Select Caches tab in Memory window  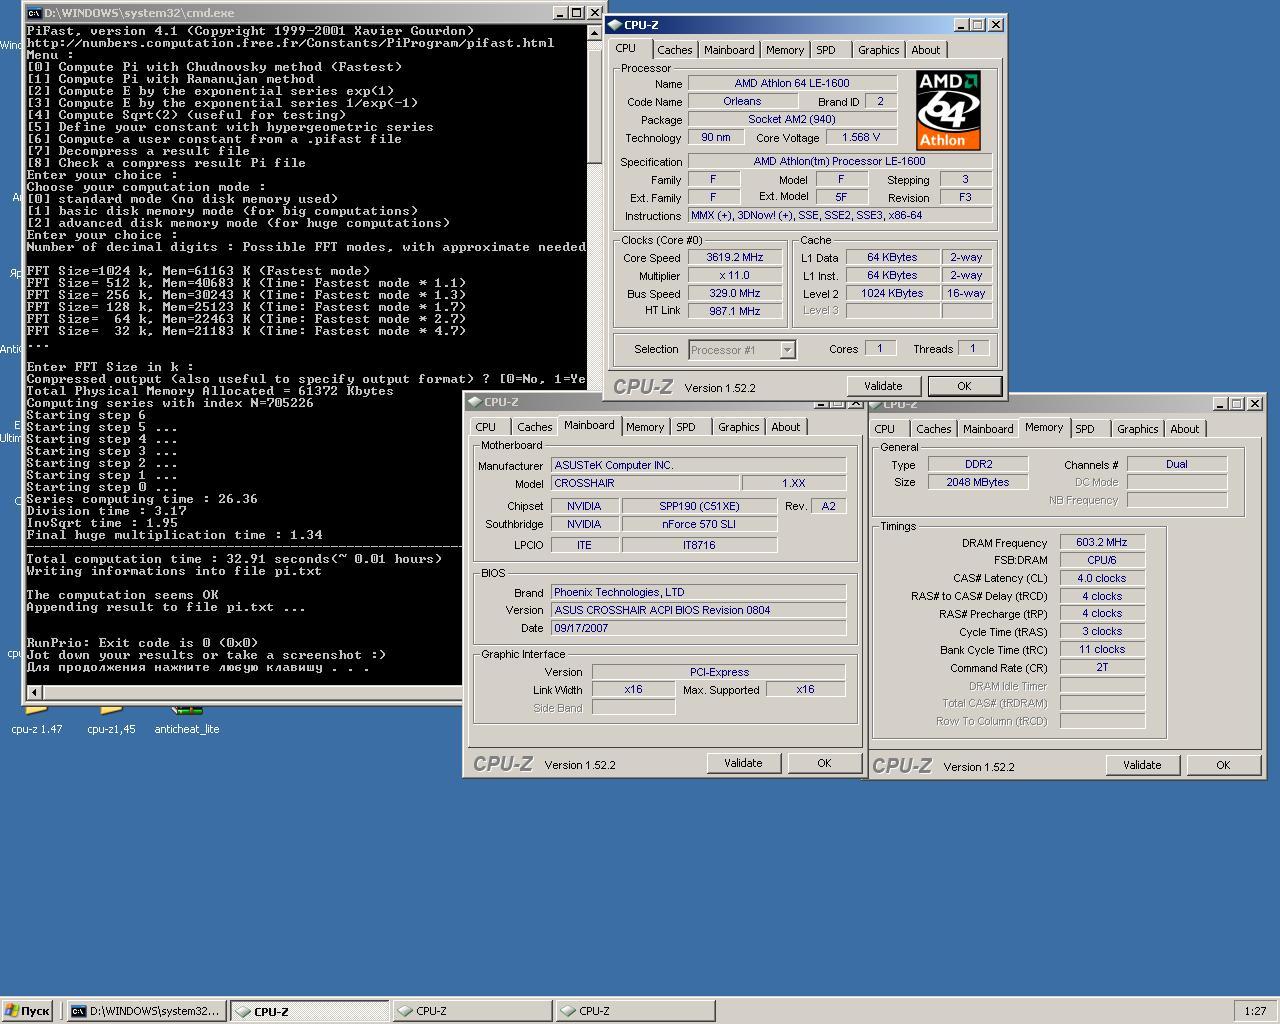pyautogui.click(x=933, y=429)
